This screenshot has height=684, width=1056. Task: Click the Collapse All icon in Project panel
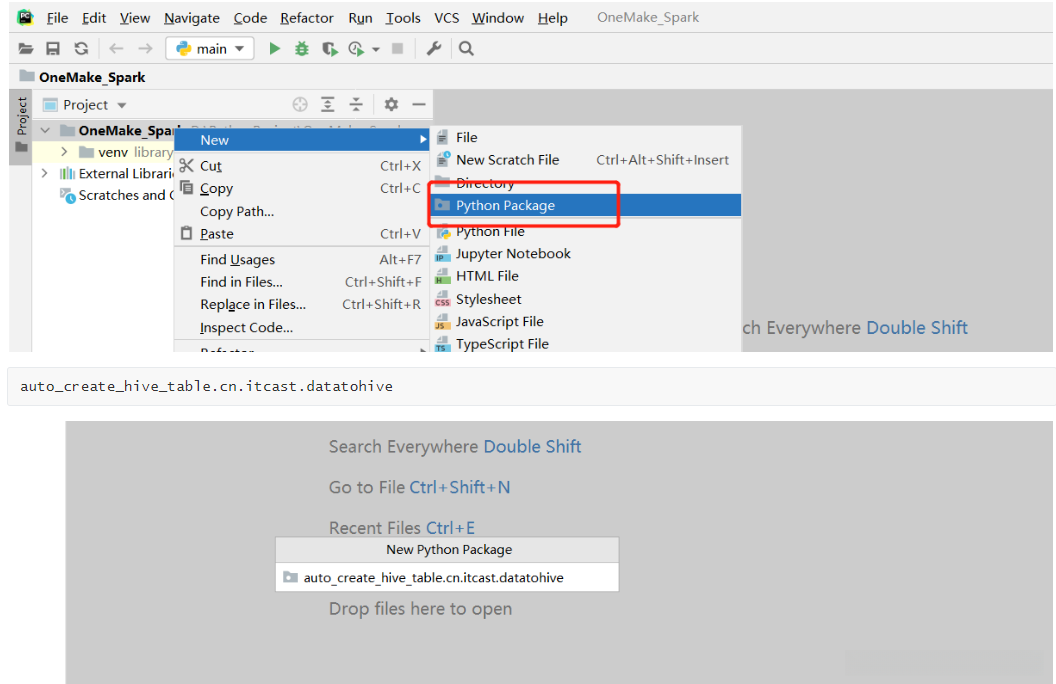coord(356,104)
